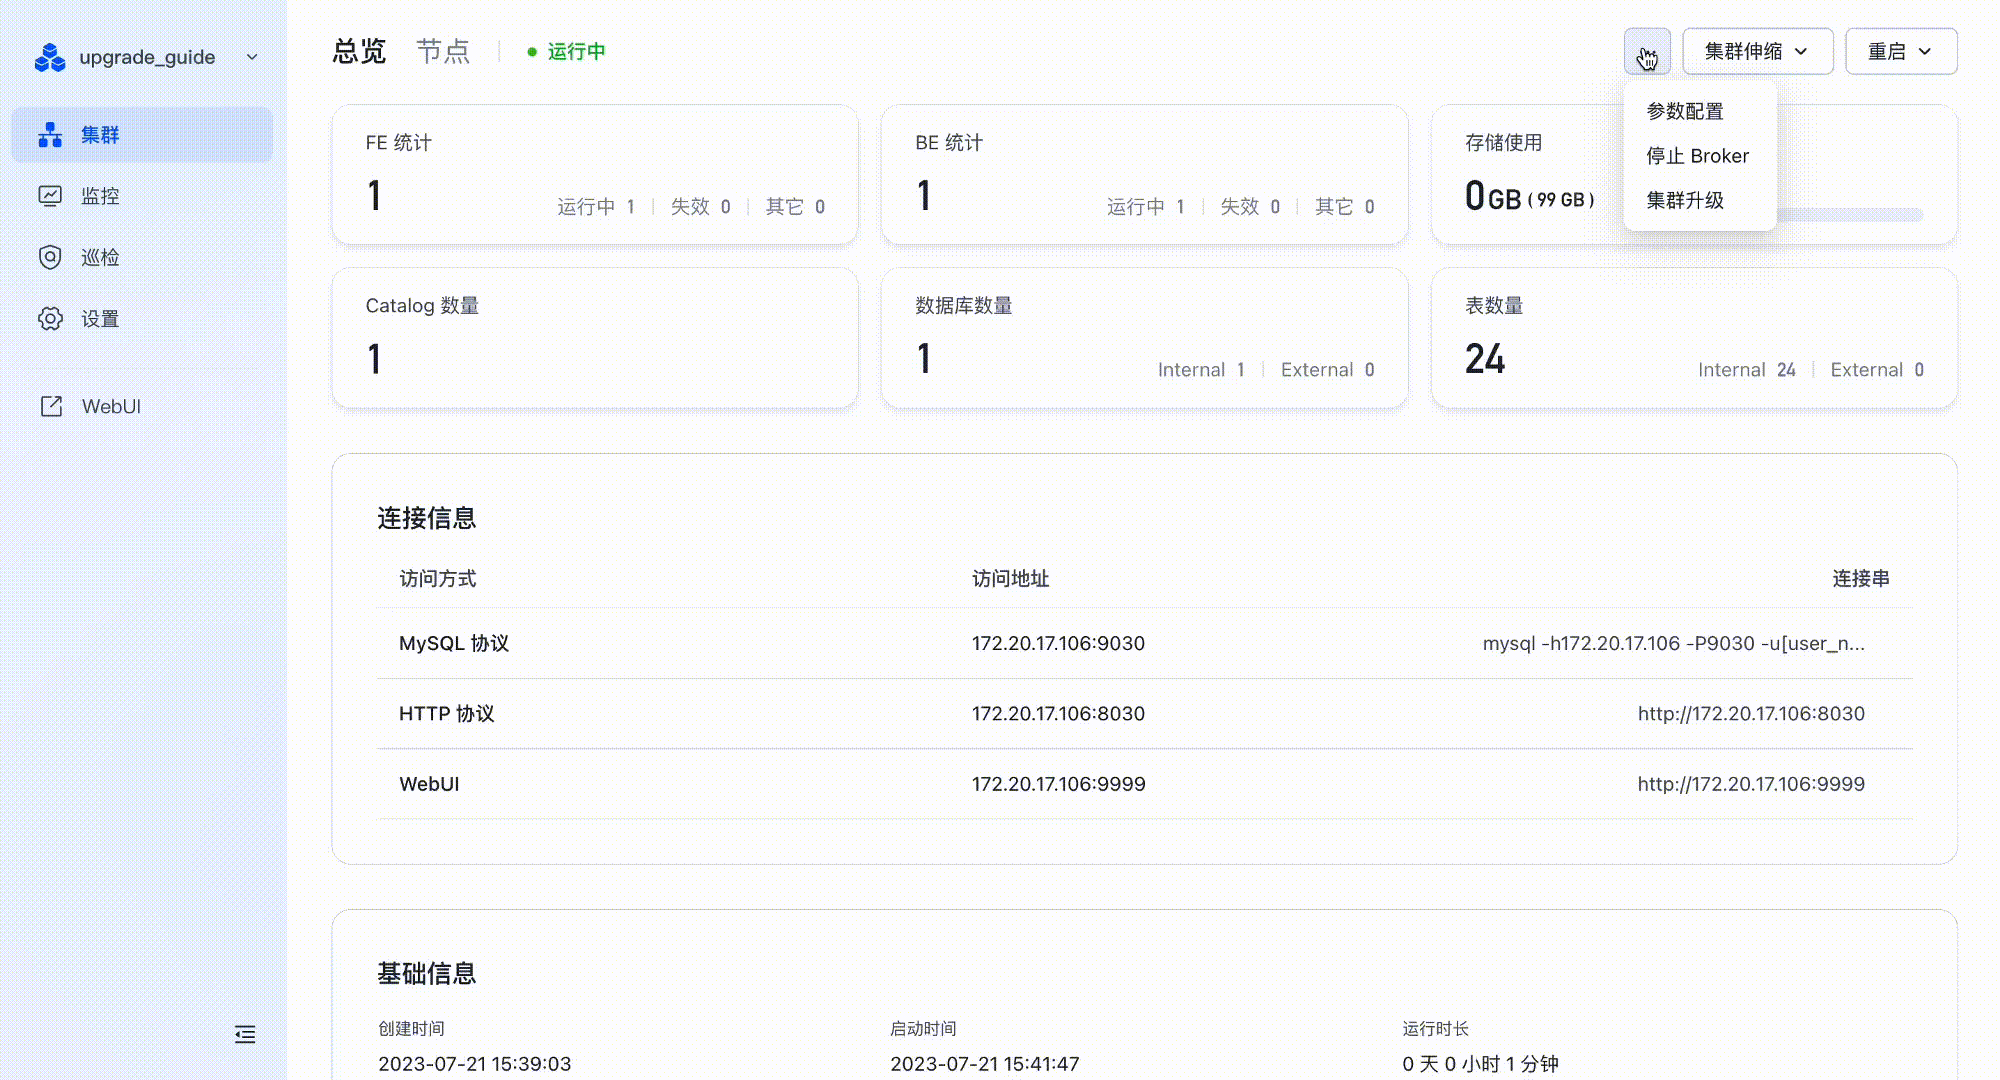Click the more-actions button beside 集群伸缩
The width and height of the screenshot is (2000, 1080).
1646,51
